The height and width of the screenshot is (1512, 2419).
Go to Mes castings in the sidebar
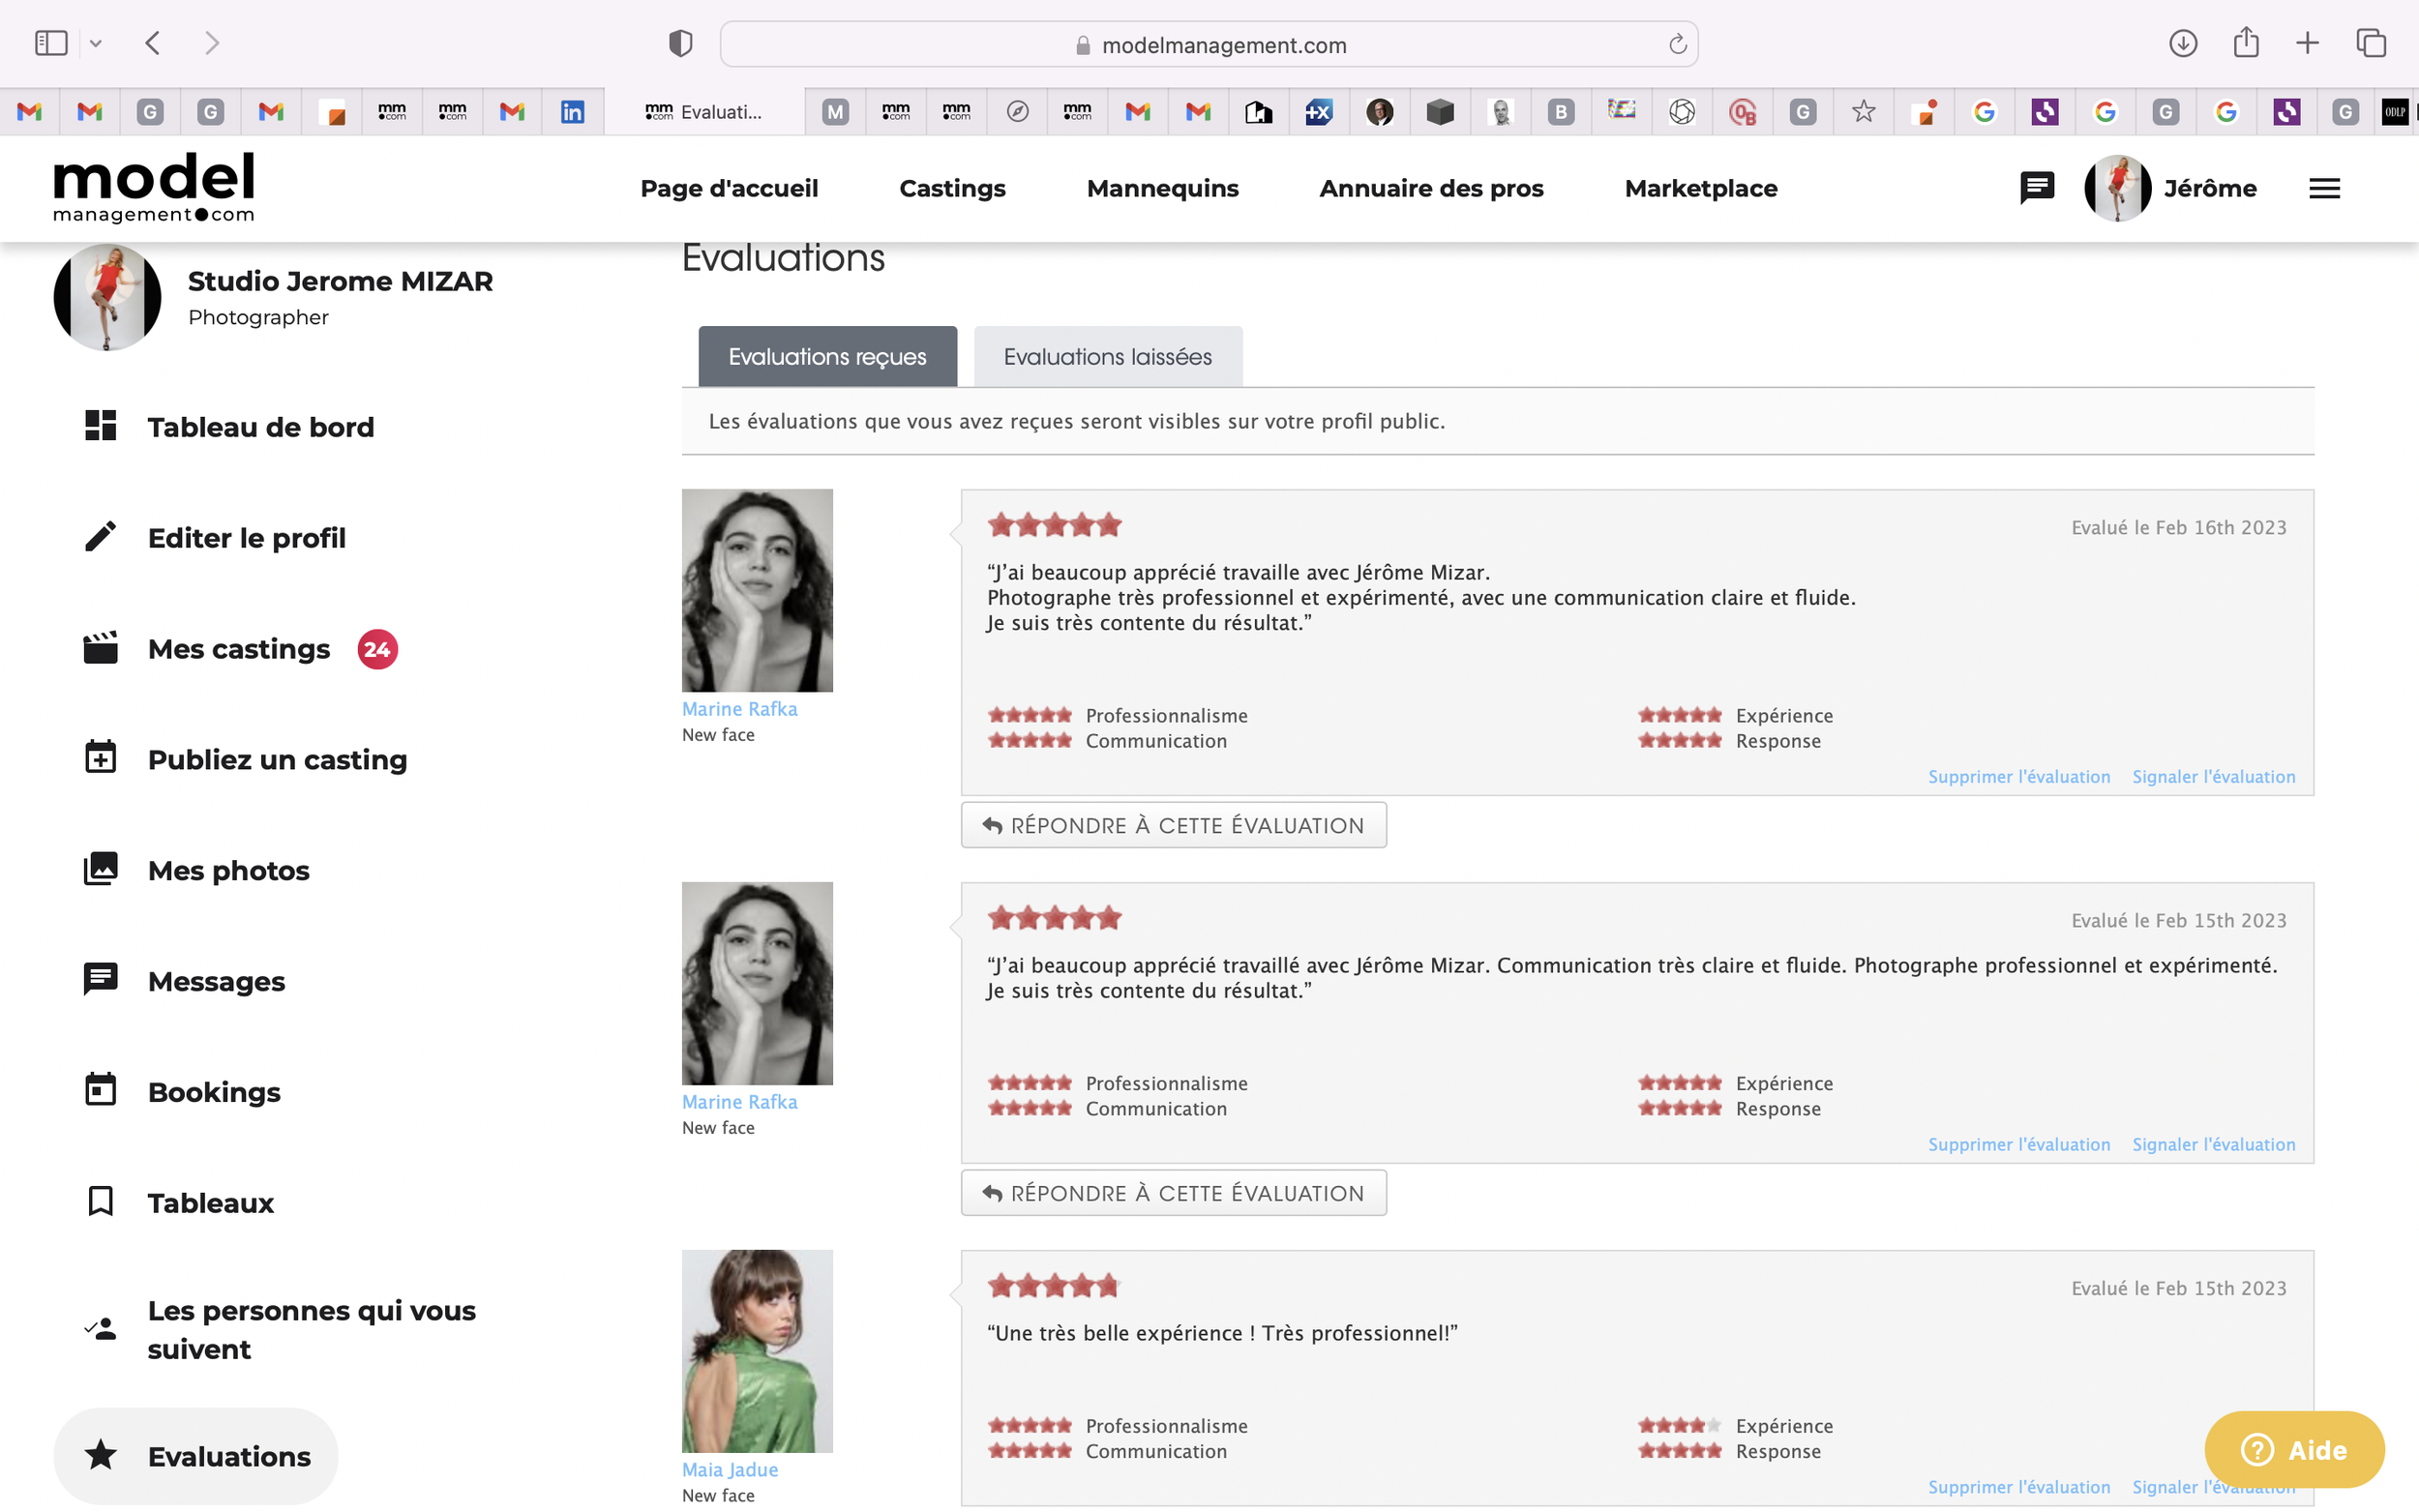click(238, 649)
